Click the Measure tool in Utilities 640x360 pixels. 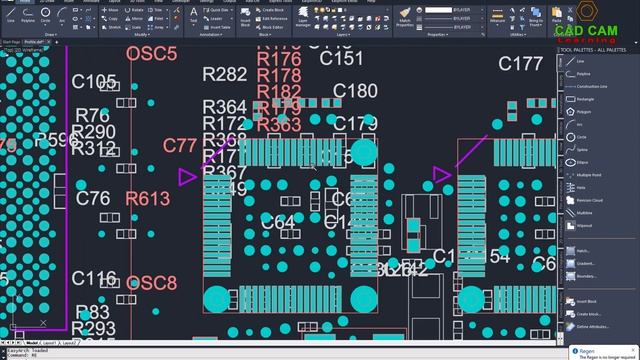click(497, 16)
